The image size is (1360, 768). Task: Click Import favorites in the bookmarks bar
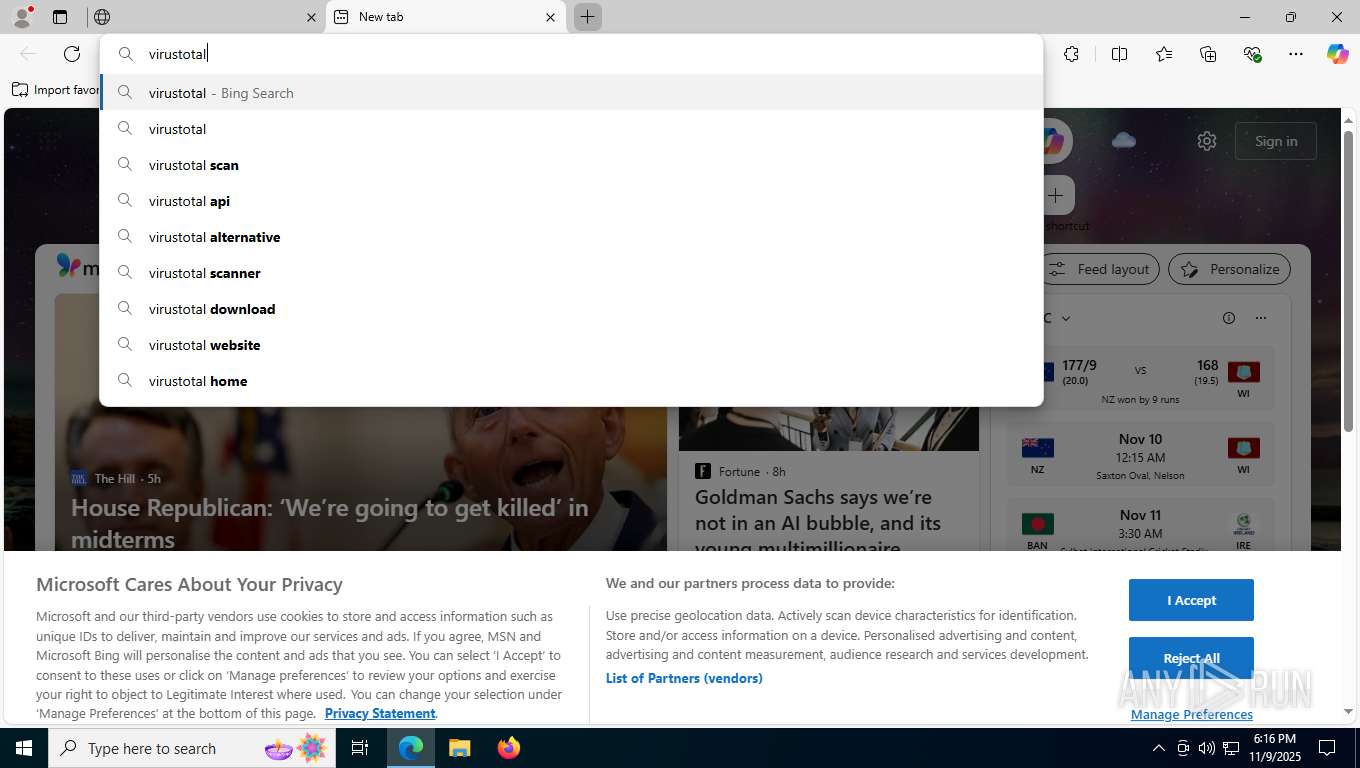56,90
